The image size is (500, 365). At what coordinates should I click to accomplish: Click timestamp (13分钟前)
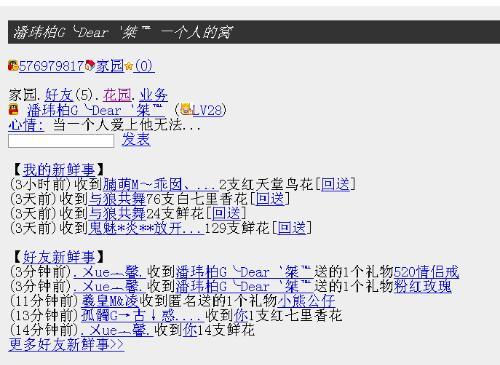coord(44,316)
